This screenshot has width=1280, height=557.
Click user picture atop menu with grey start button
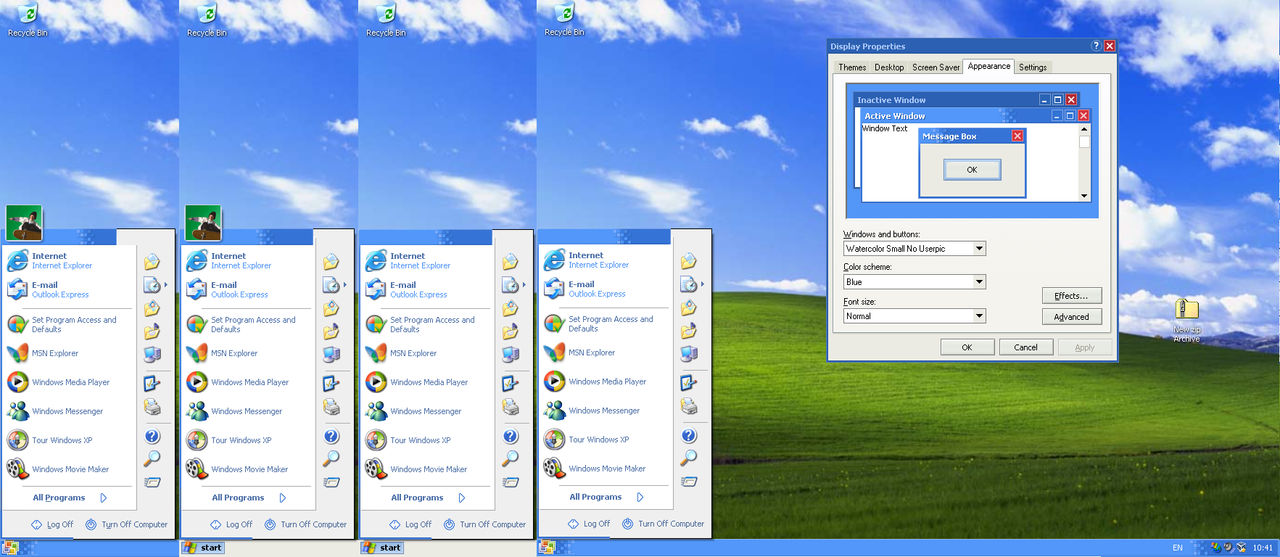click(203, 222)
